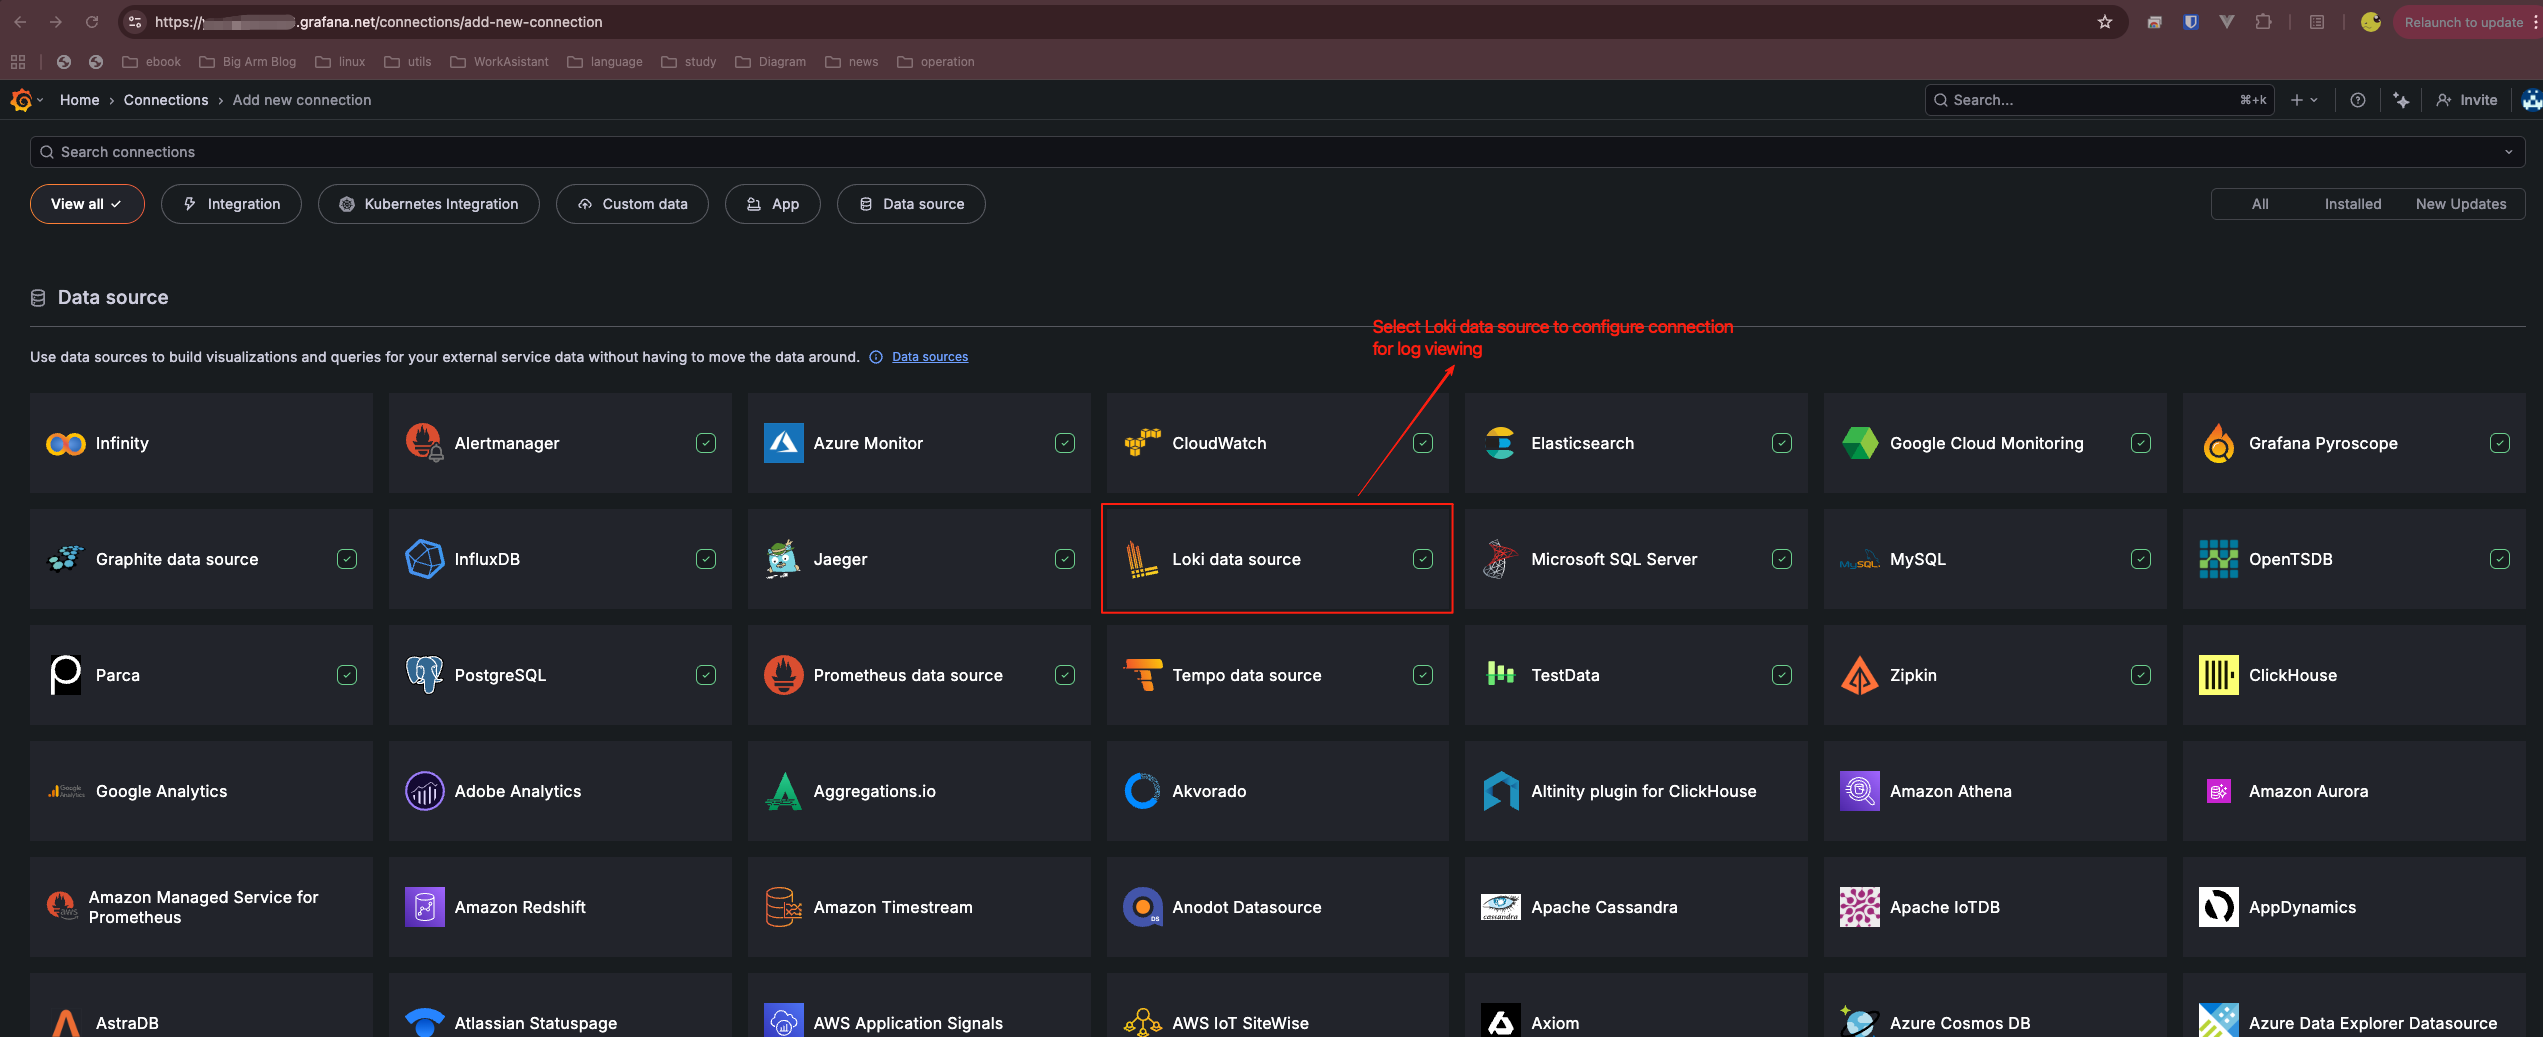Click the installed checkmark on MySQL
Image resolution: width=2543 pixels, height=1037 pixels.
point(2141,560)
